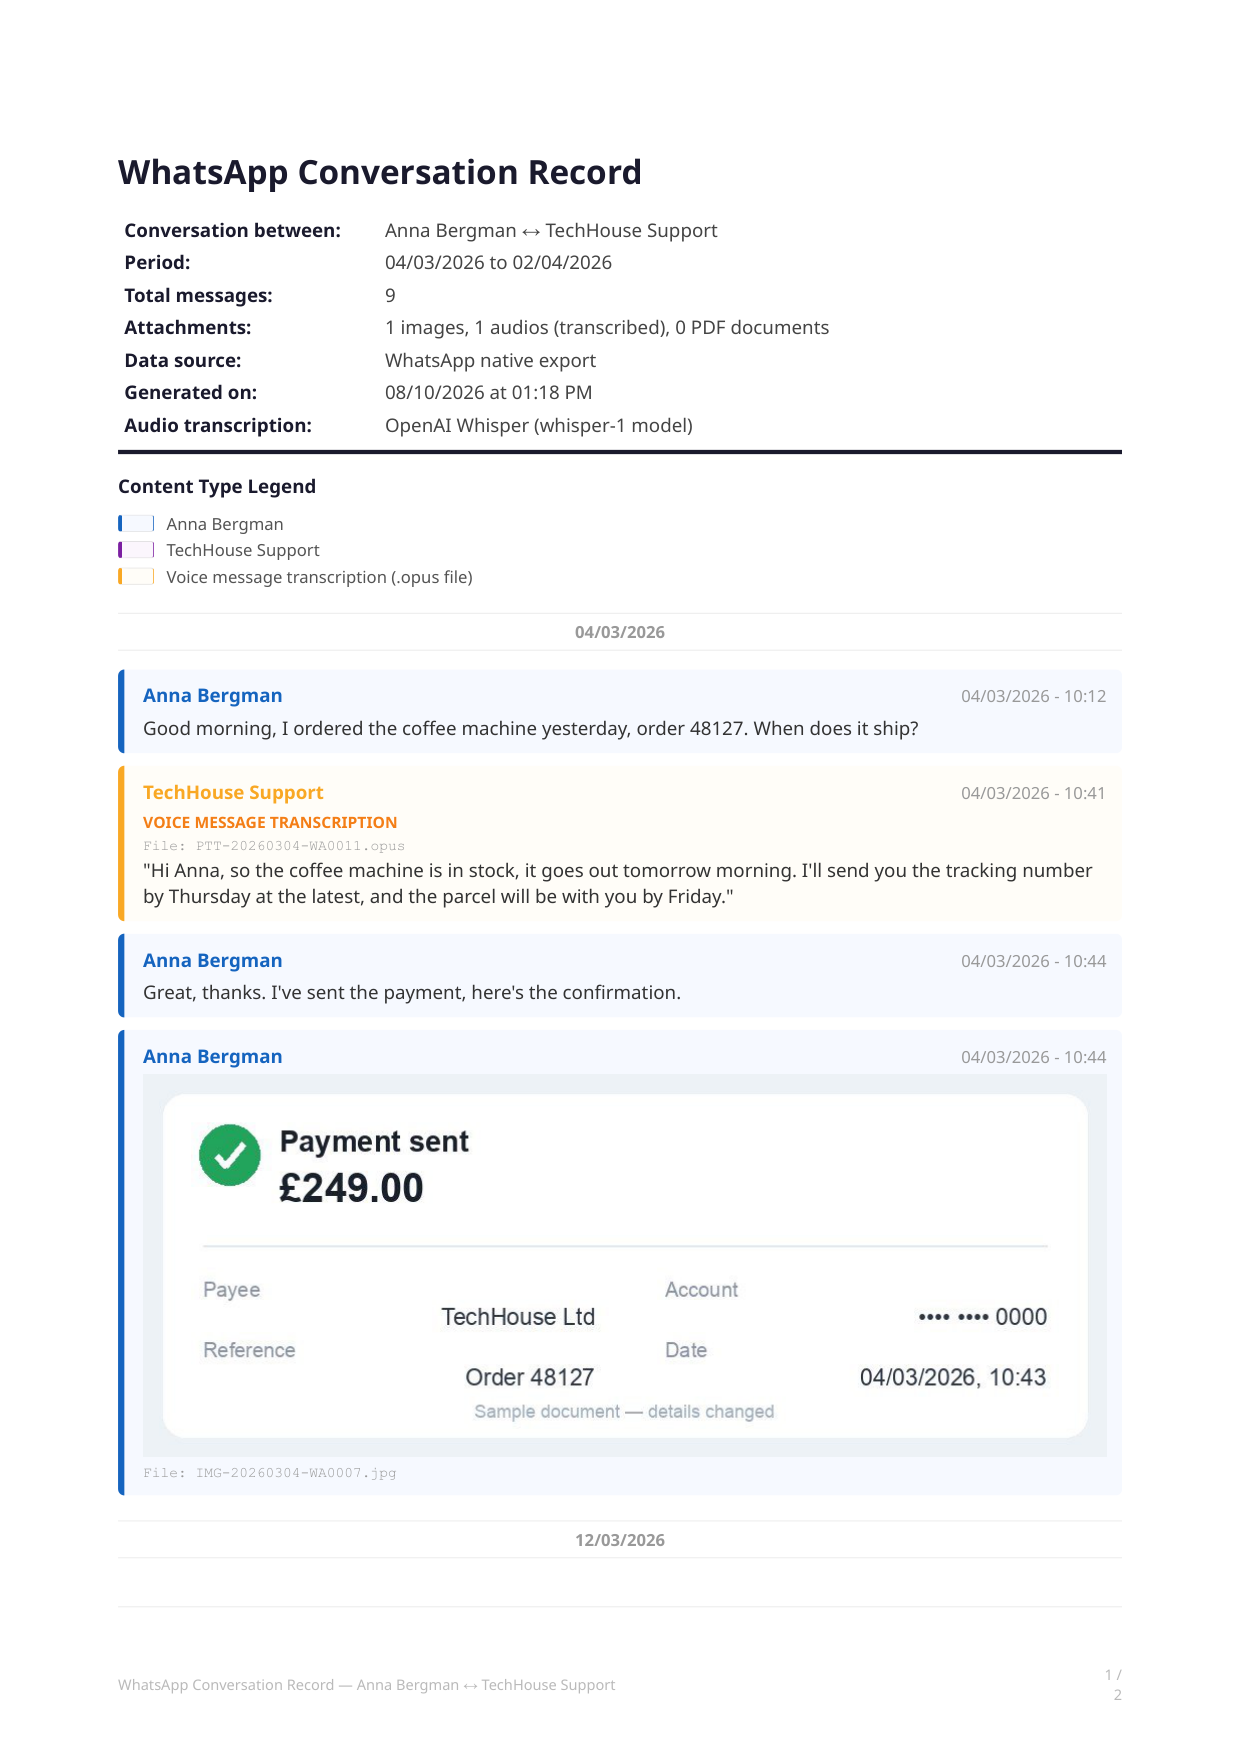The width and height of the screenshot is (1241, 1754).
Task: Click the TechHouse Support sender name
Action: 233,792
